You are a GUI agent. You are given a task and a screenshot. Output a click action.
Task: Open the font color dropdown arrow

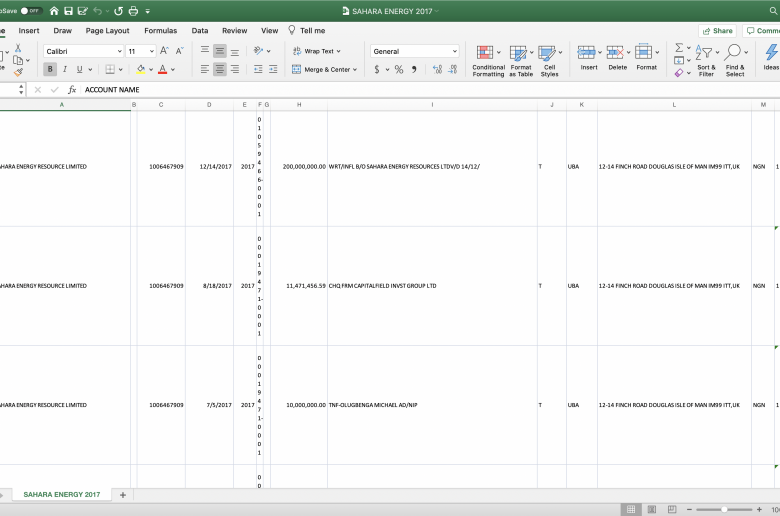click(x=173, y=70)
